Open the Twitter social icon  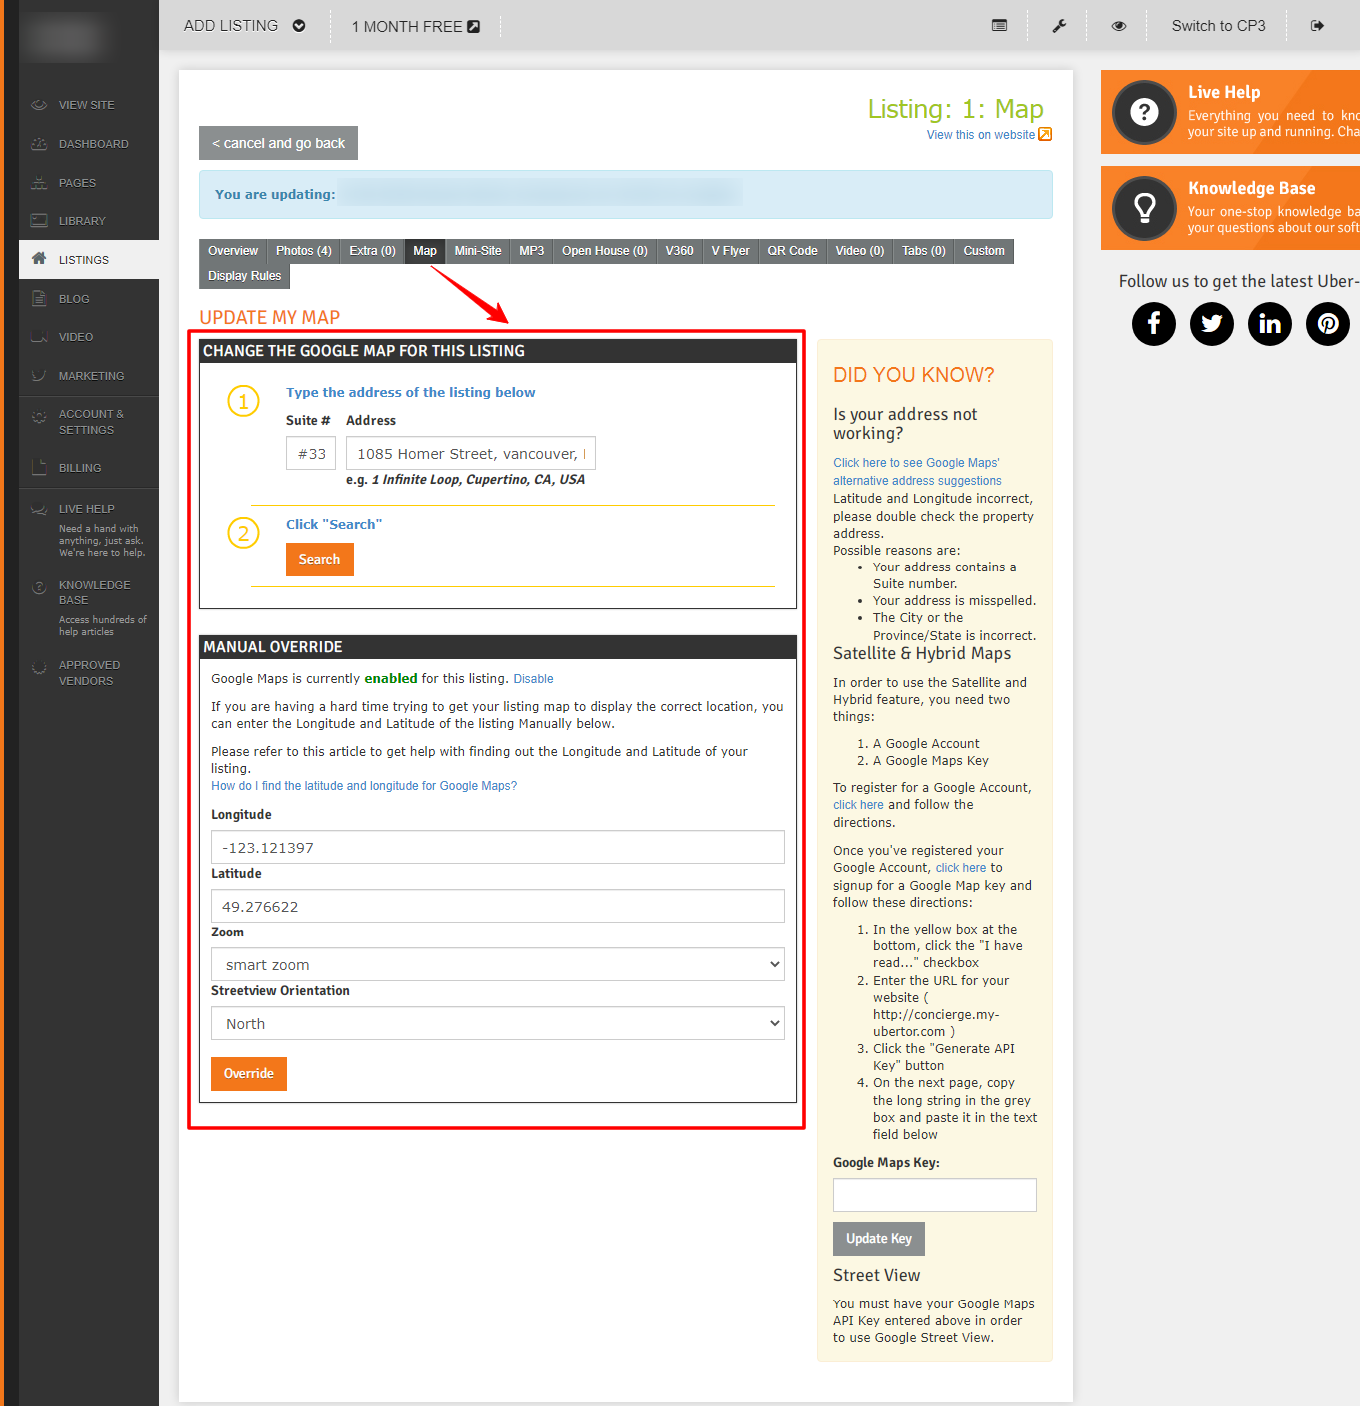tap(1212, 324)
